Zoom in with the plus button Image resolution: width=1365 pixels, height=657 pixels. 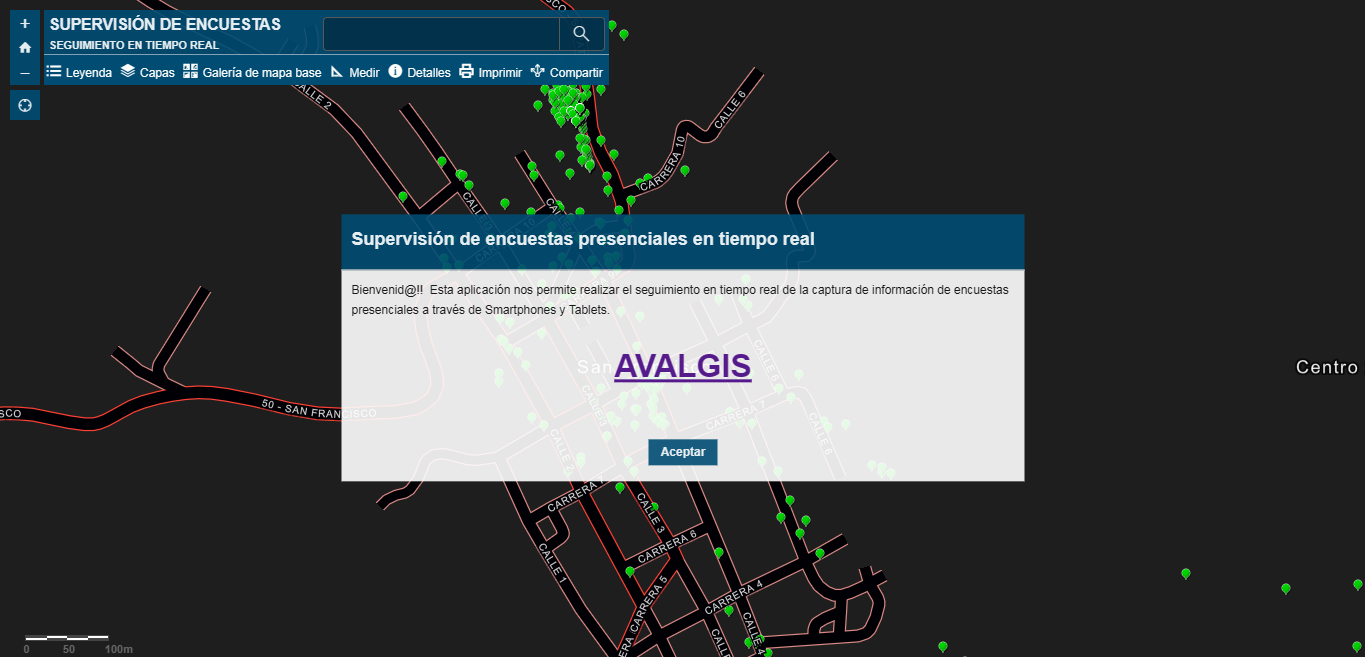[25, 23]
